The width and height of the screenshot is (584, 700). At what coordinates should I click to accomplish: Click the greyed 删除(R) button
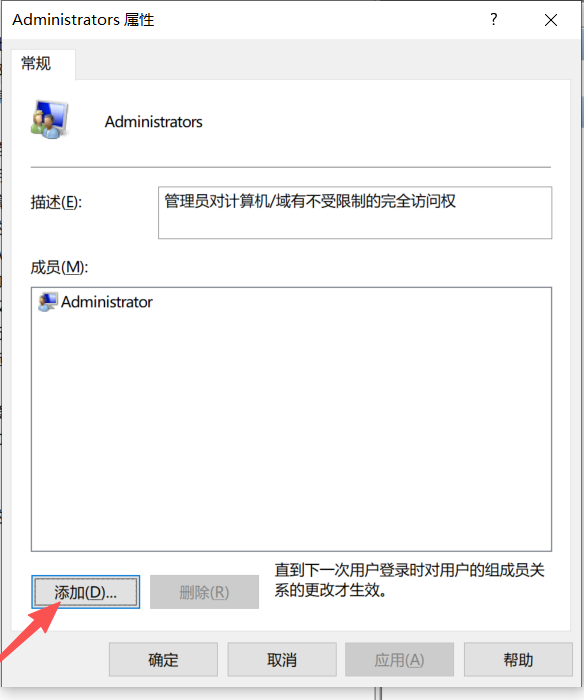pos(204,592)
